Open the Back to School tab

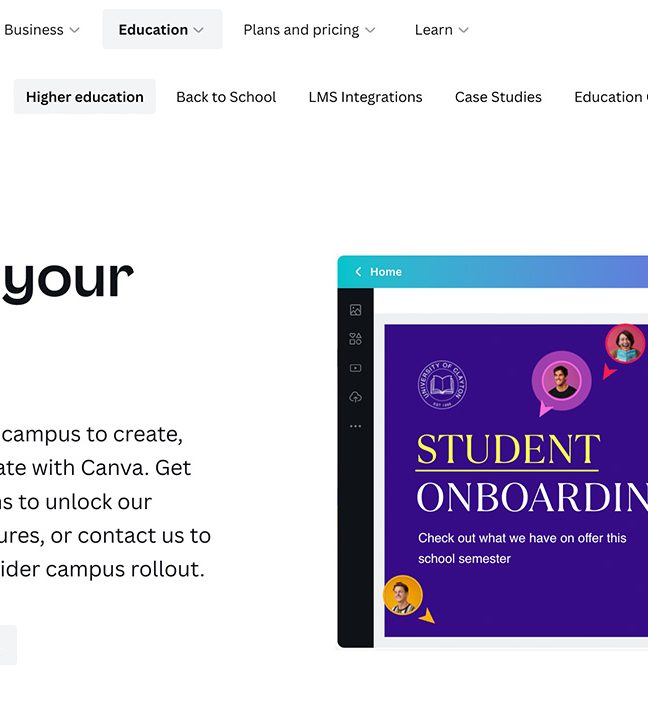(x=226, y=97)
